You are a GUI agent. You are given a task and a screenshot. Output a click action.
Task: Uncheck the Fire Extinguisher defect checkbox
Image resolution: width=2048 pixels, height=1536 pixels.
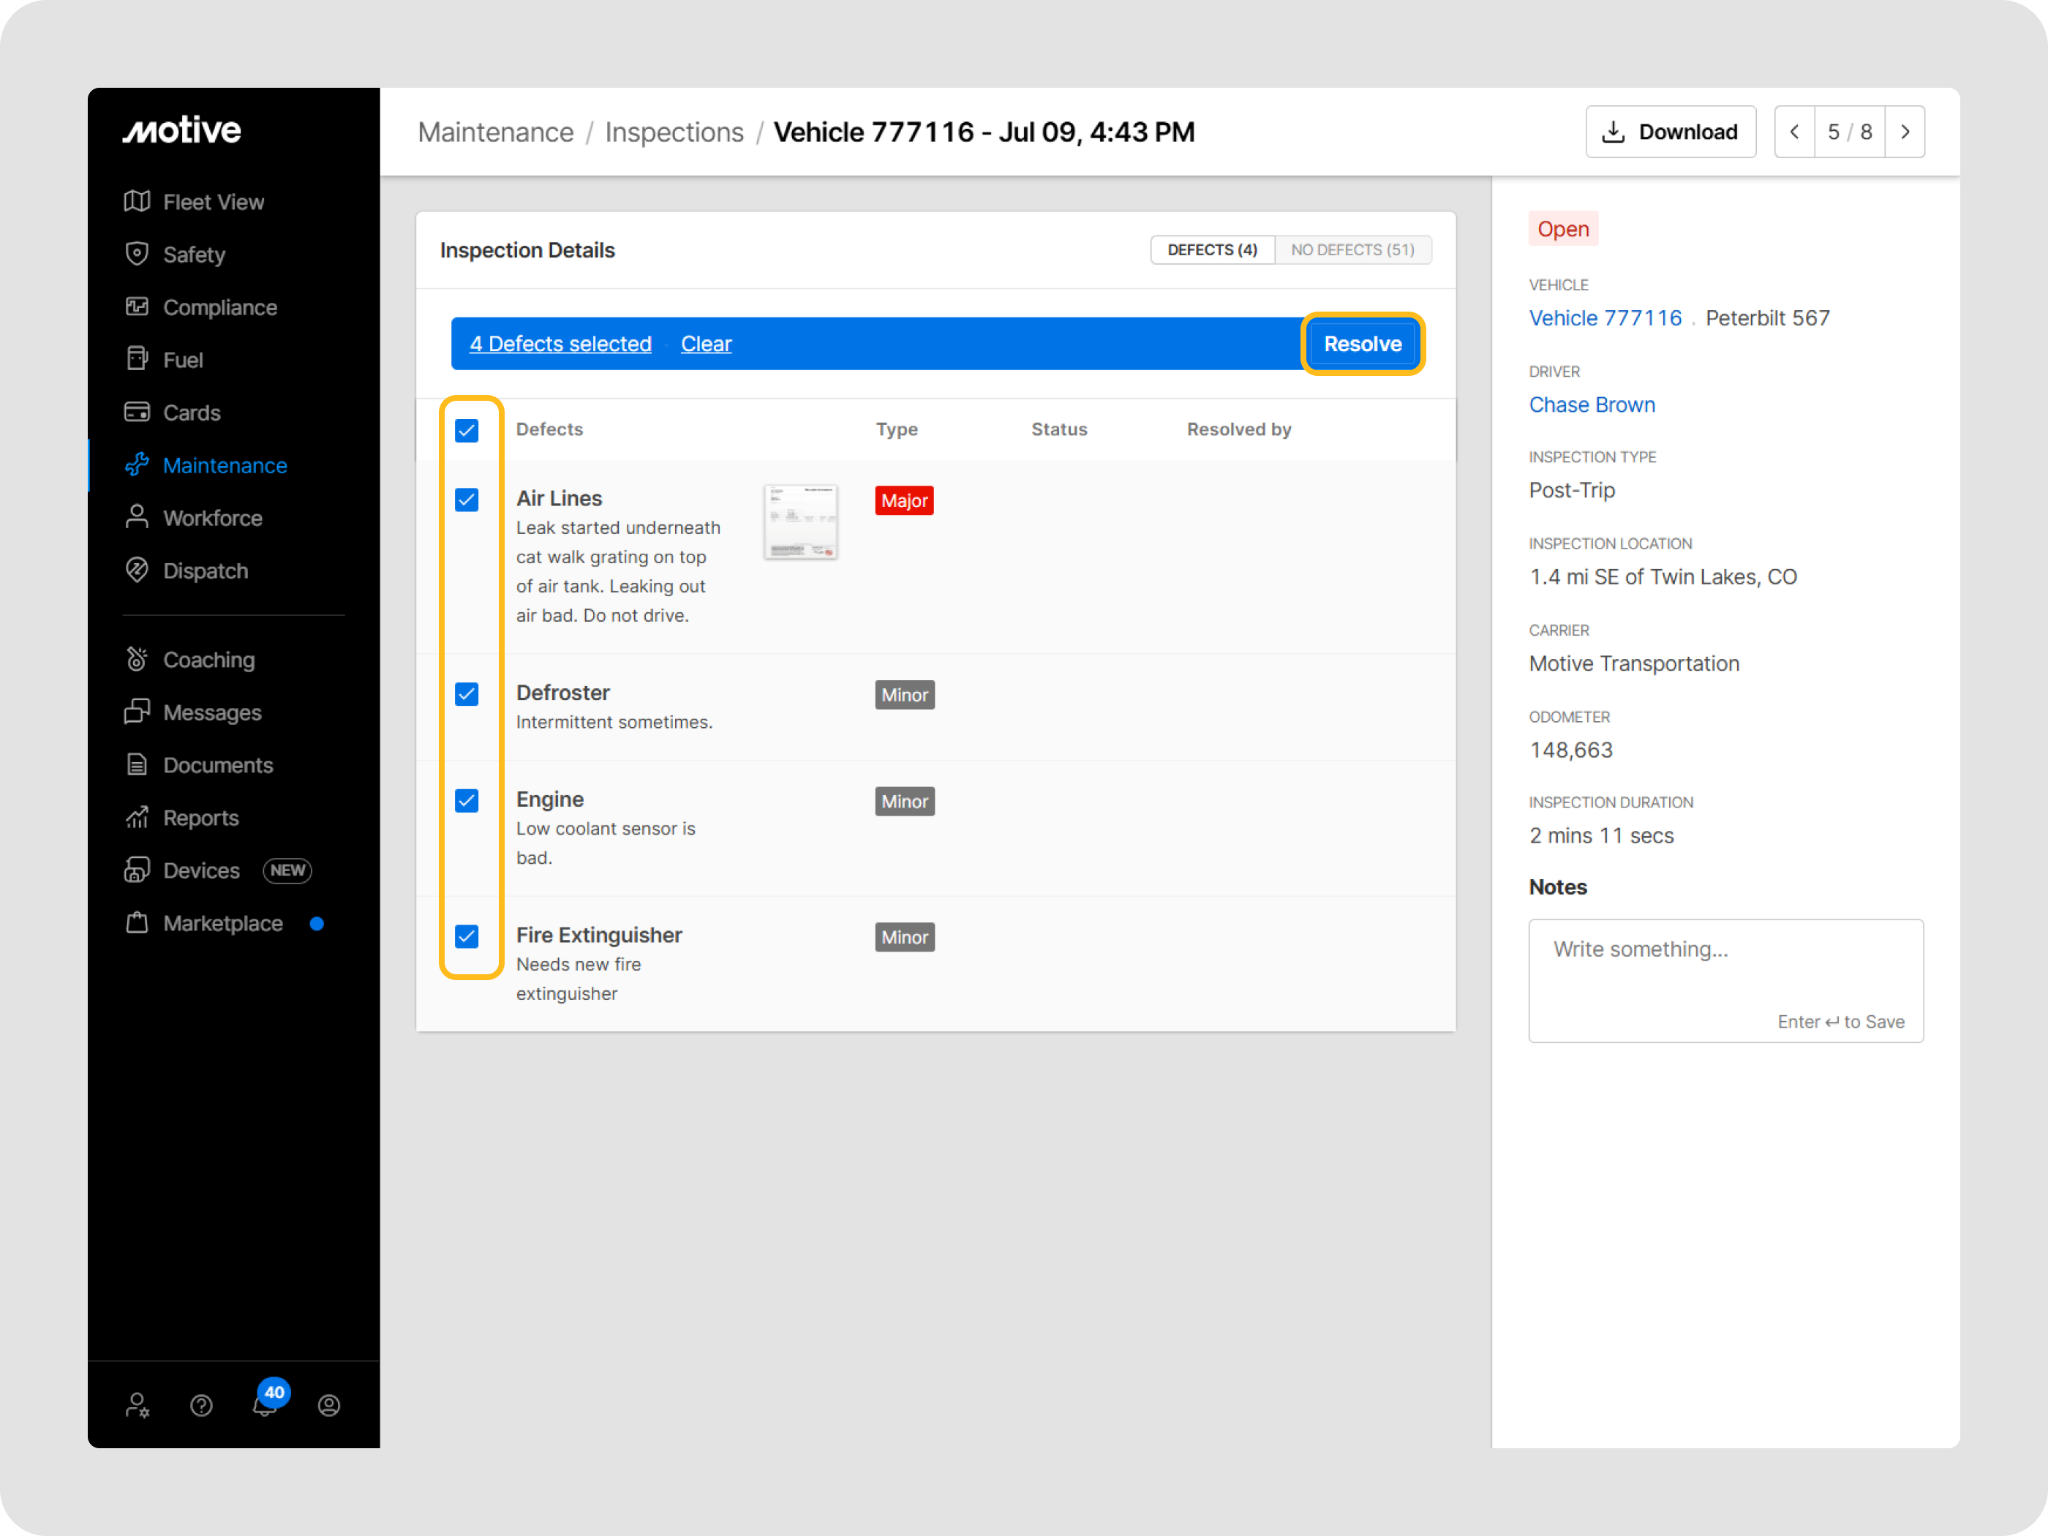(467, 937)
